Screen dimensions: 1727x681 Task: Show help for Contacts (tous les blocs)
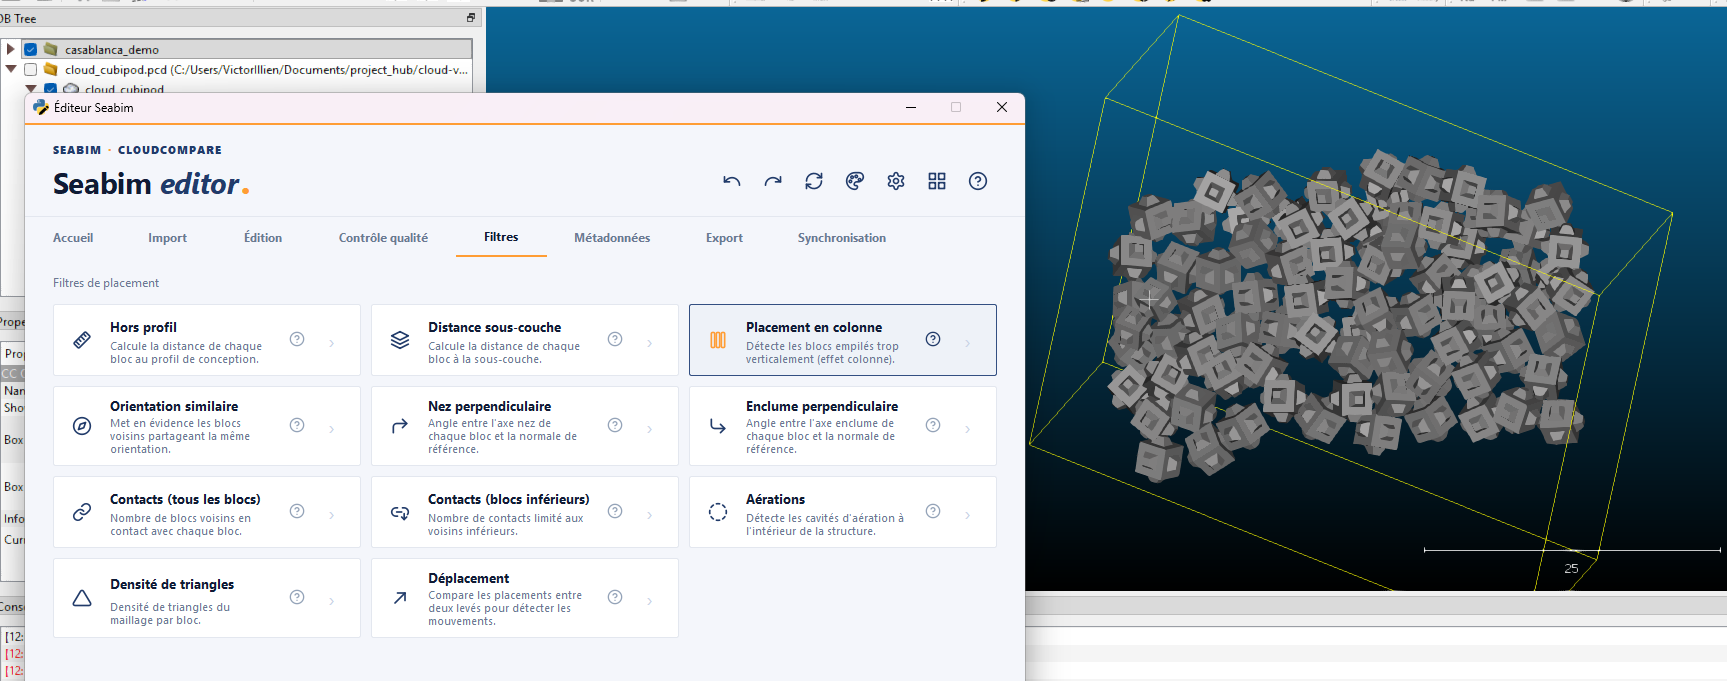tap(297, 511)
